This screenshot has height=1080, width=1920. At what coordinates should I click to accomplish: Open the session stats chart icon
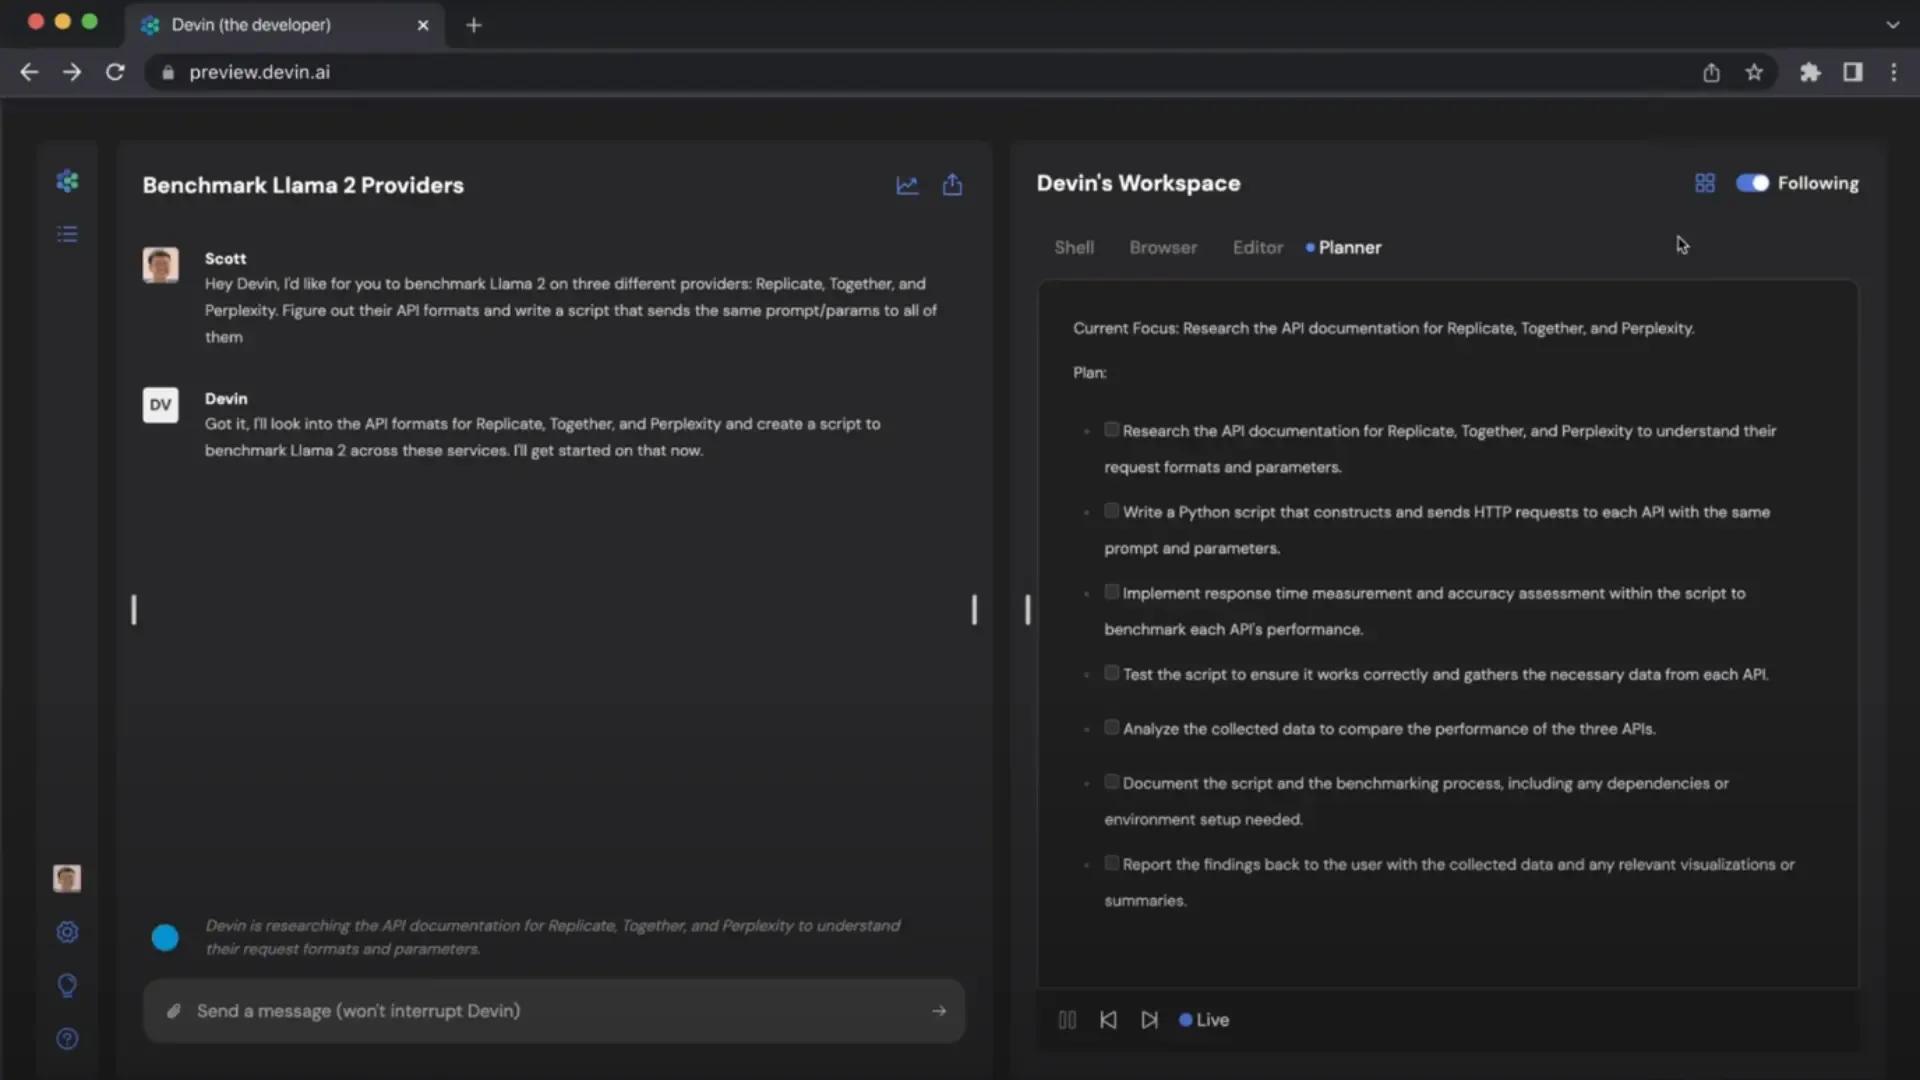coord(907,185)
